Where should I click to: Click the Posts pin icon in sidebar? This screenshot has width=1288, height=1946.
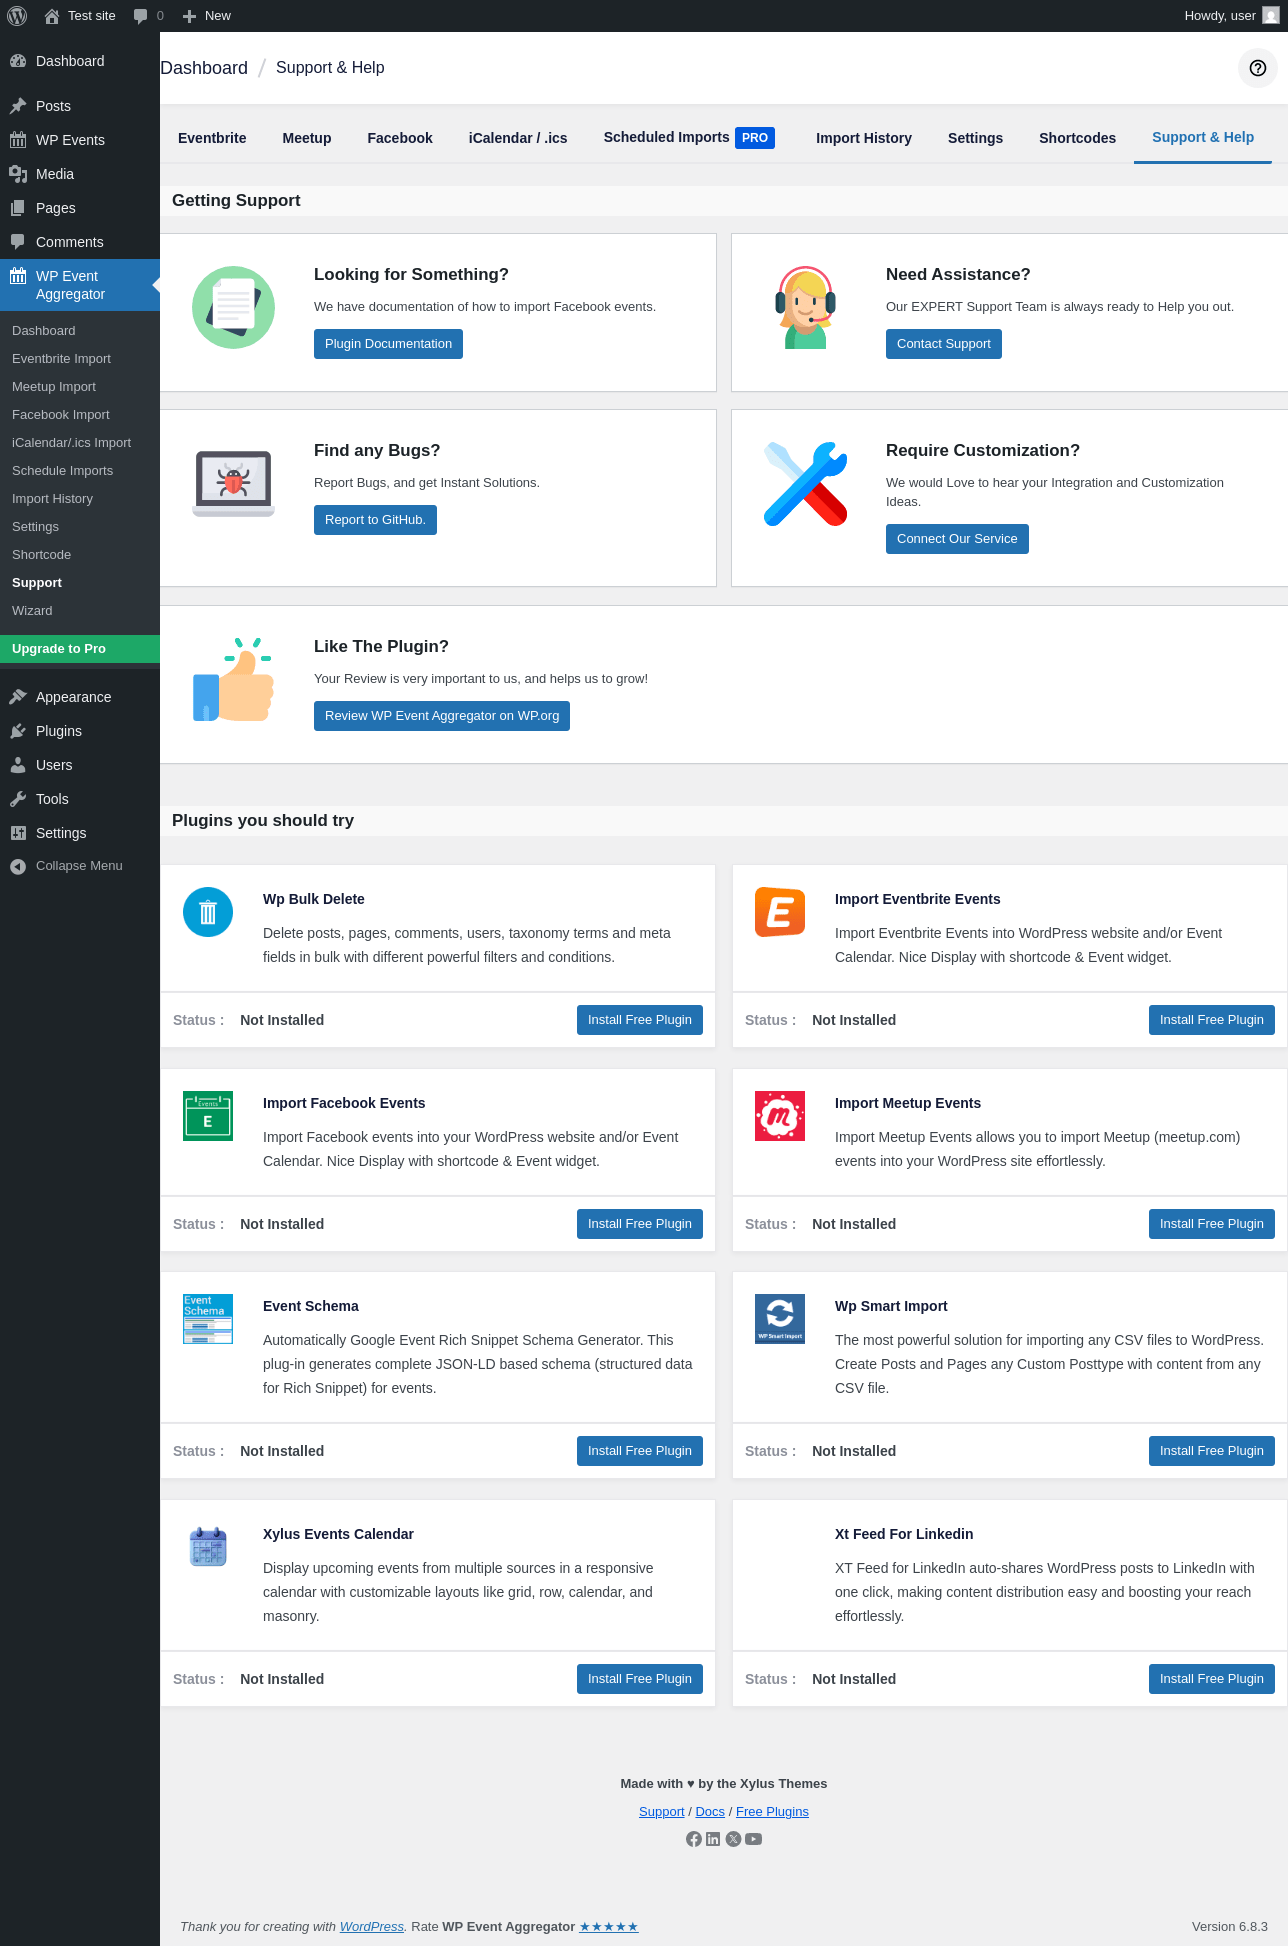click(18, 106)
